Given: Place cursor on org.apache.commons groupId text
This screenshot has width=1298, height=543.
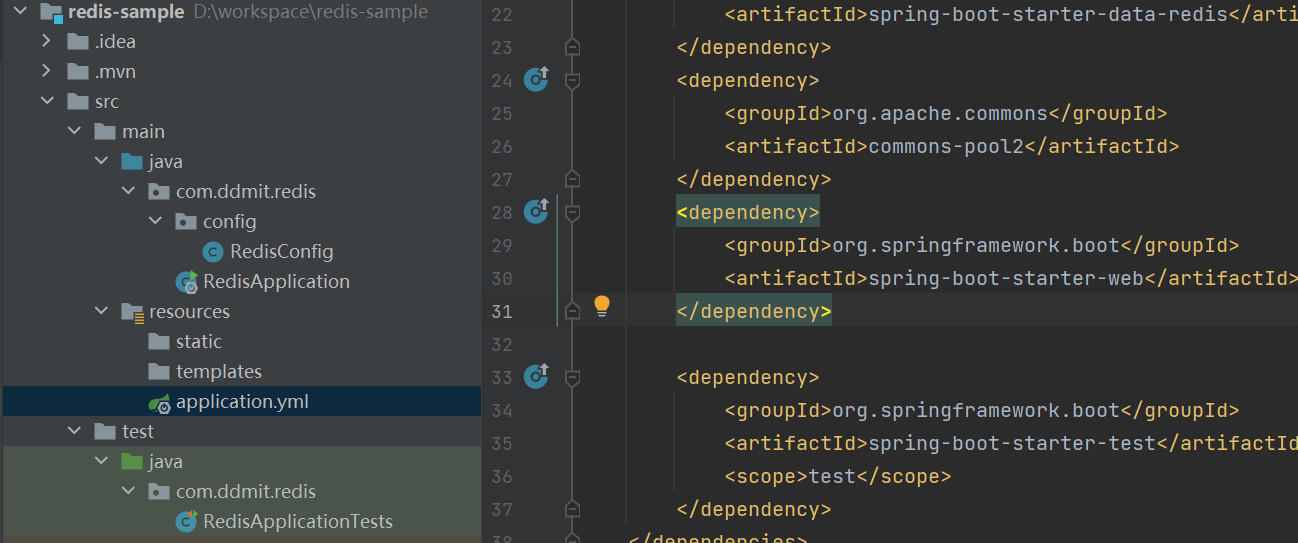Looking at the screenshot, I should pos(940,113).
